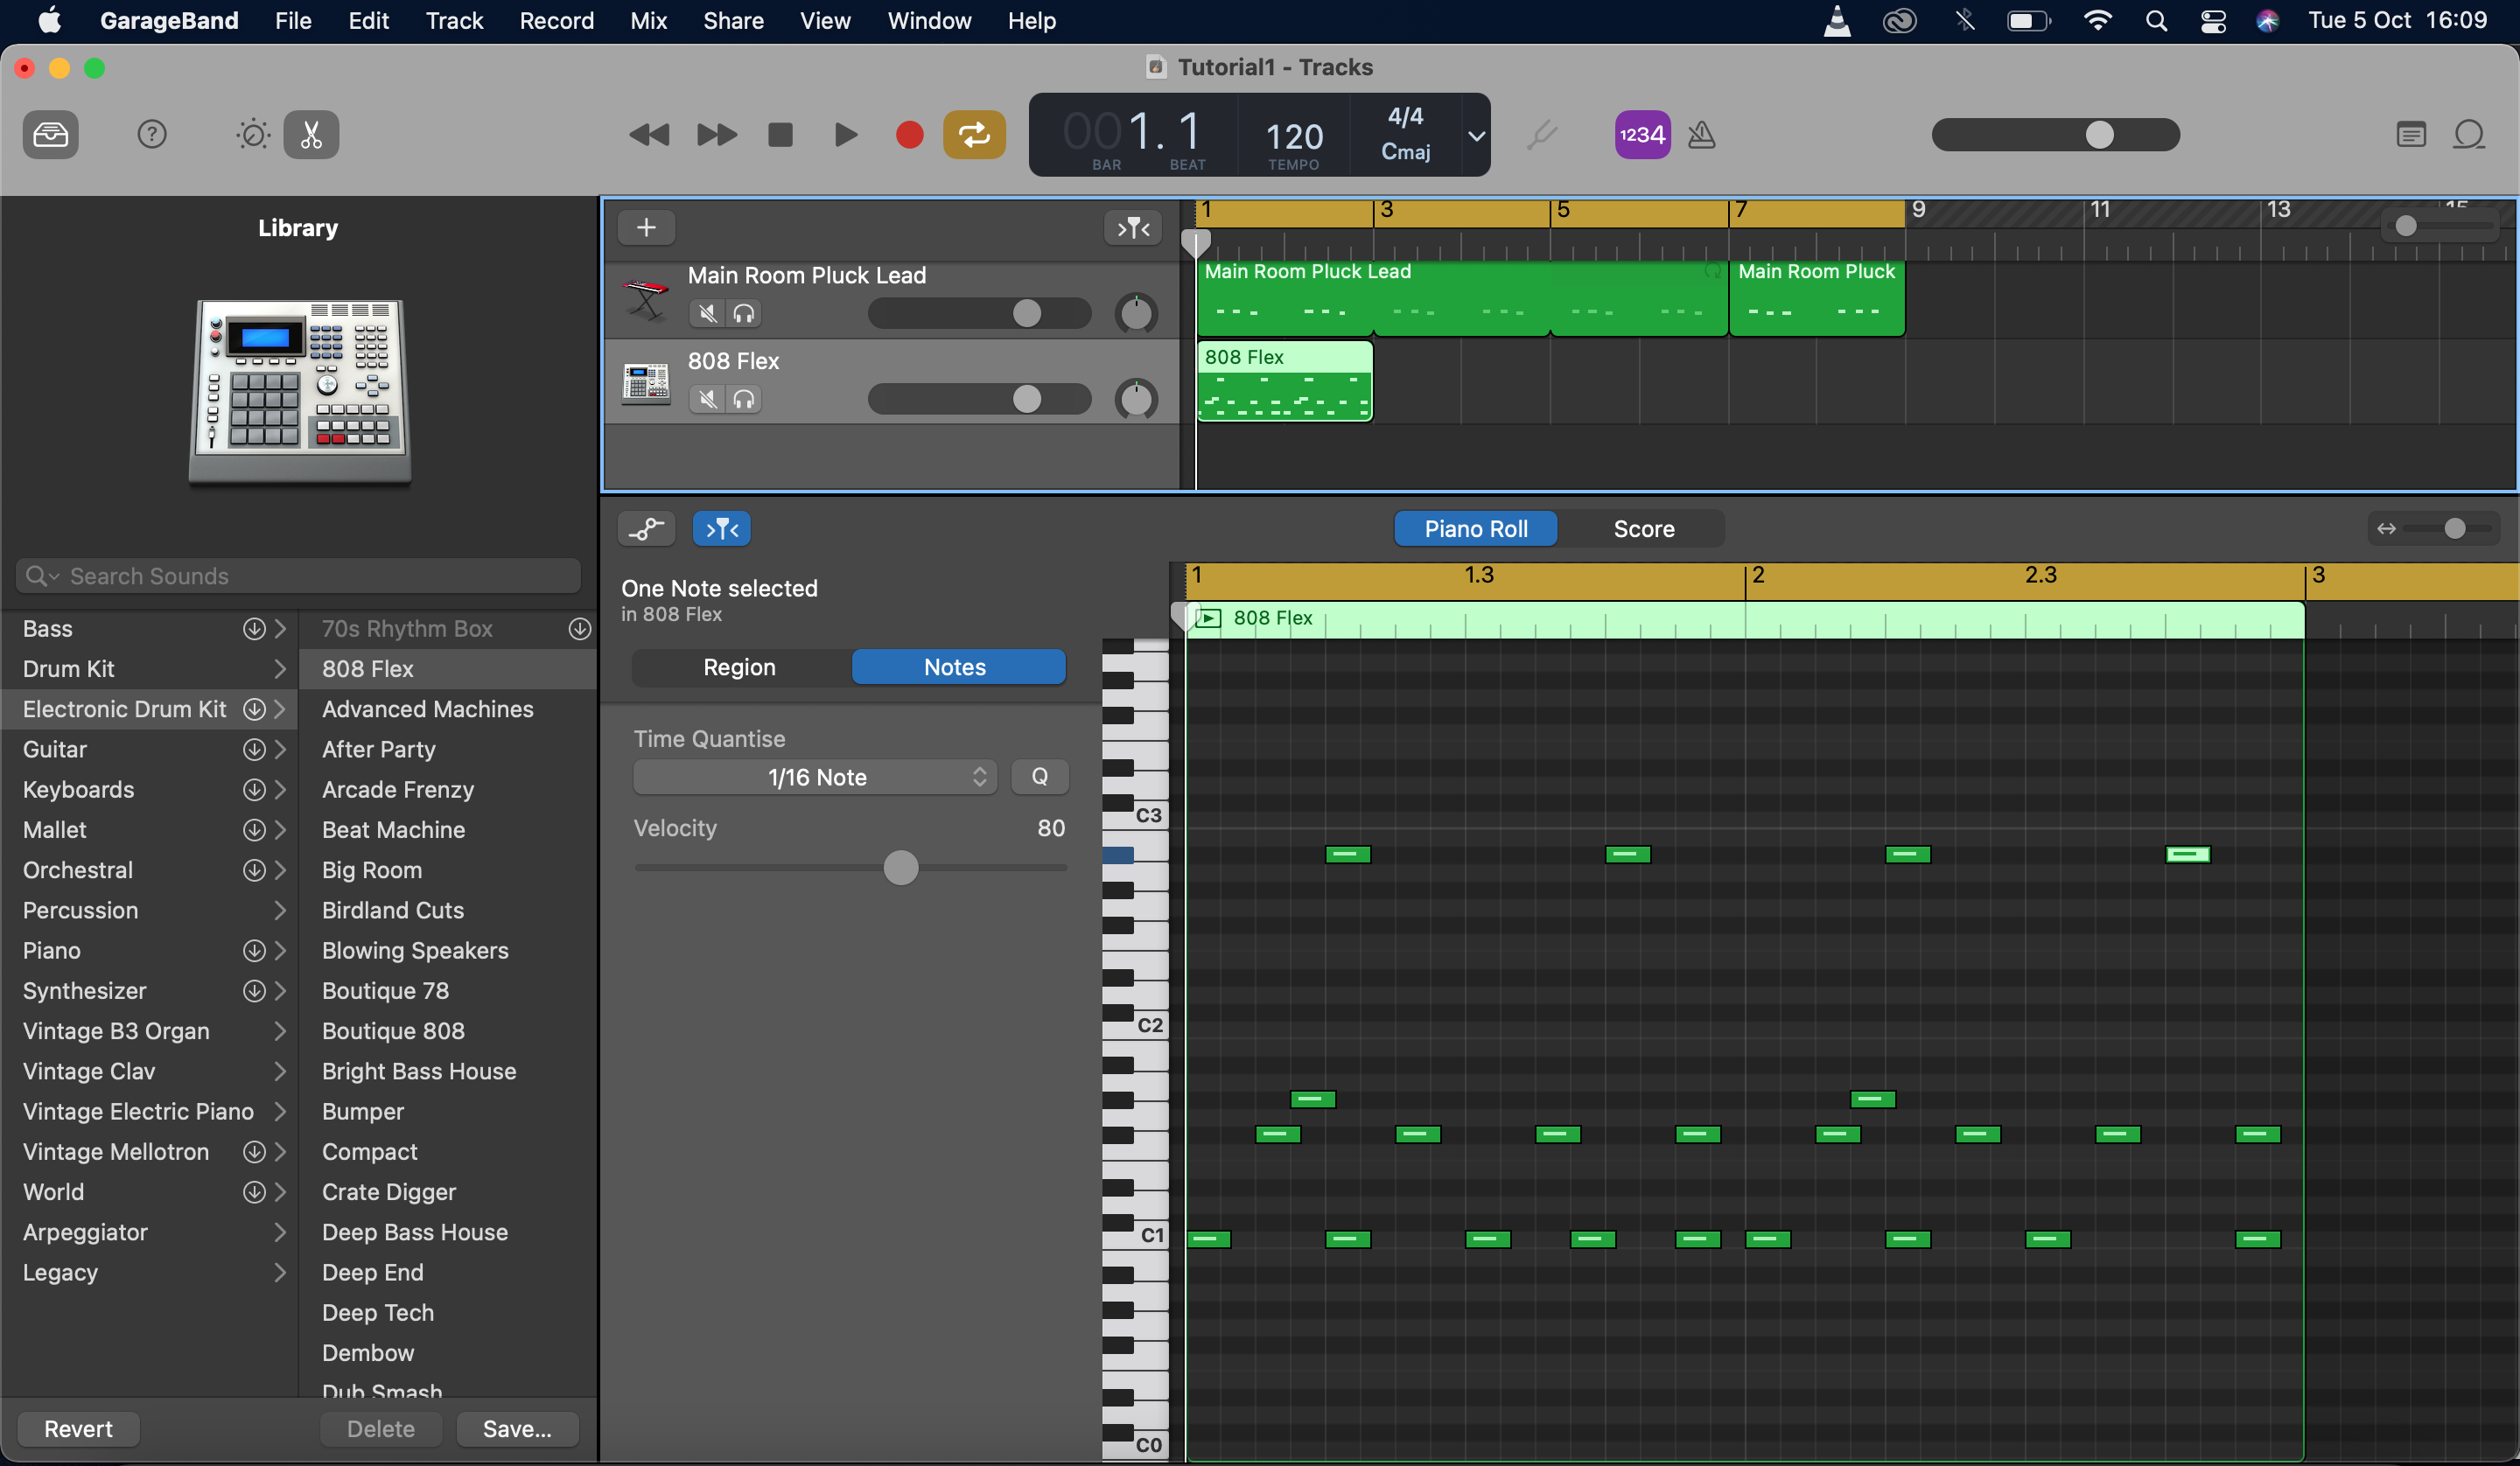Click the MIDI draw/pencil mode icon
2520x1466 pixels.
[721, 529]
